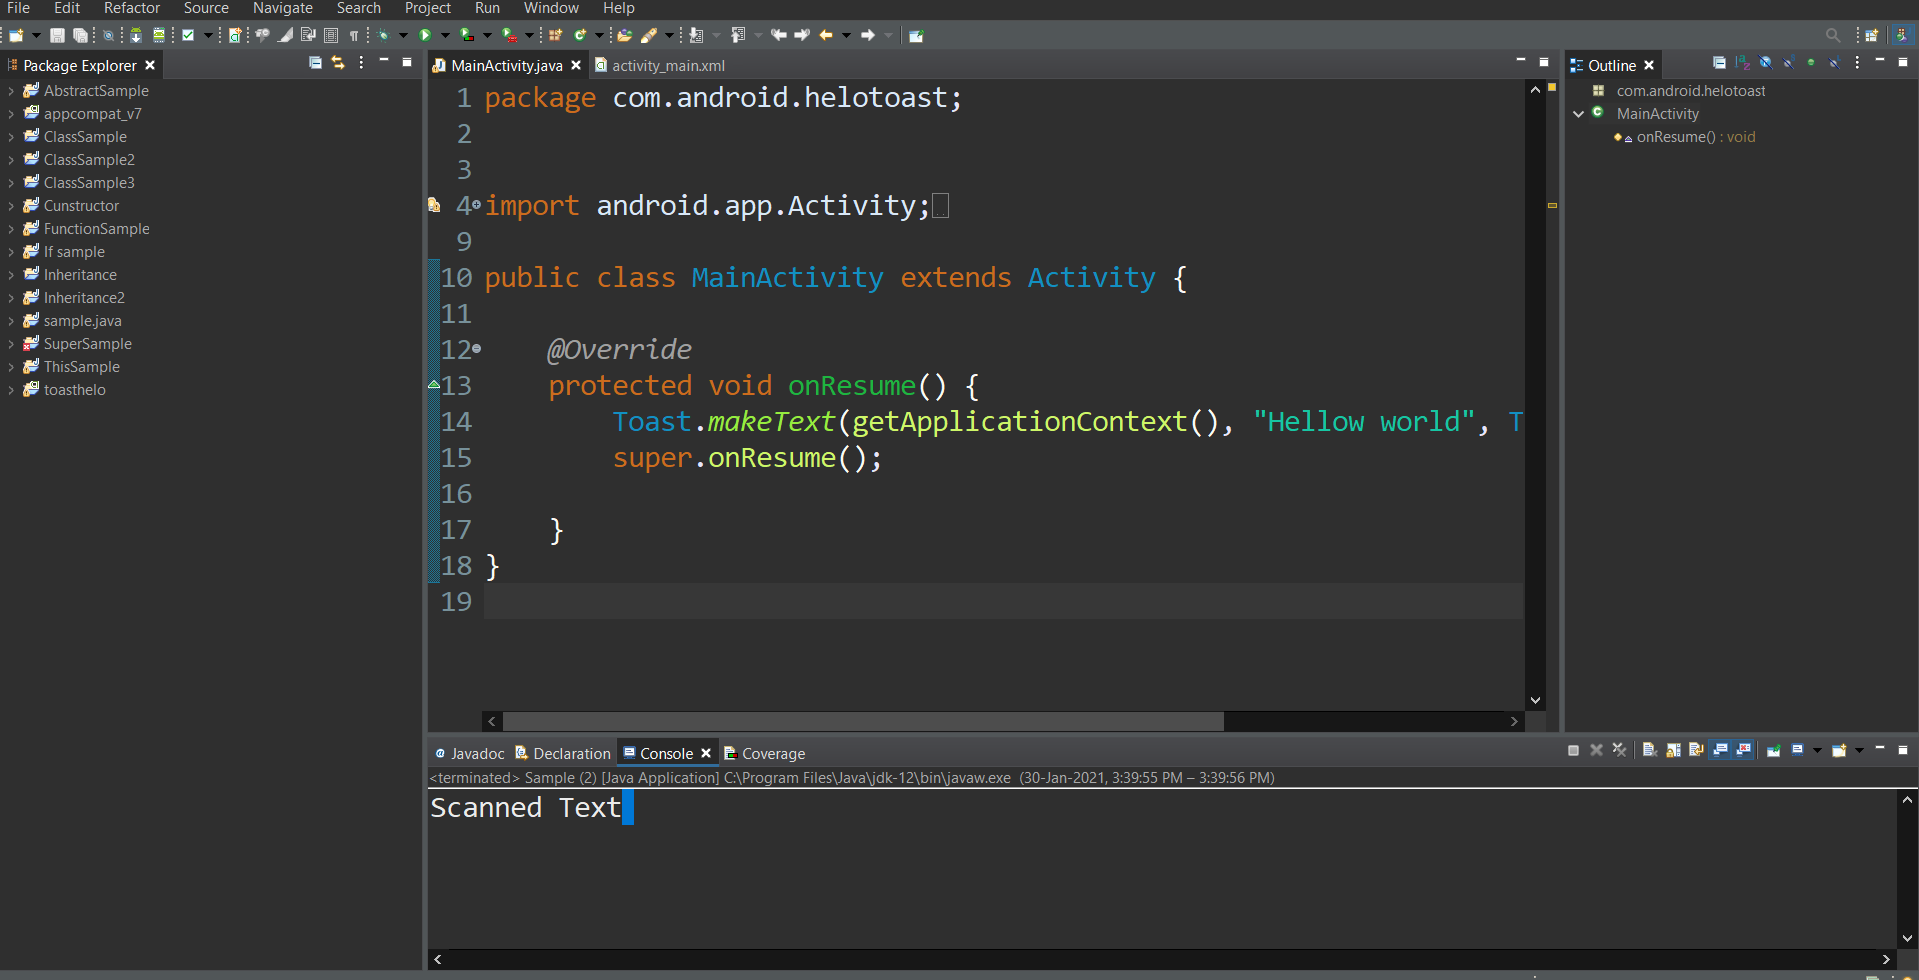This screenshot has height=980, width=1919.
Task: Collapse MainActivity in Outline tree
Action: pos(1578,114)
